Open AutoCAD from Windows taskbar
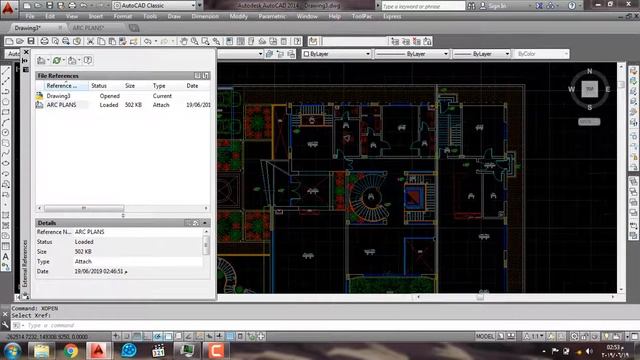The image size is (640, 360). click(98, 351)
